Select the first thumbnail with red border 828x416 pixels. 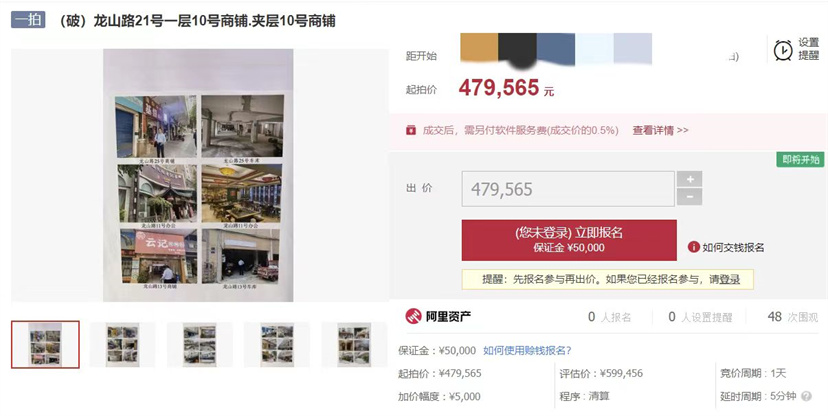pos(45,344)
